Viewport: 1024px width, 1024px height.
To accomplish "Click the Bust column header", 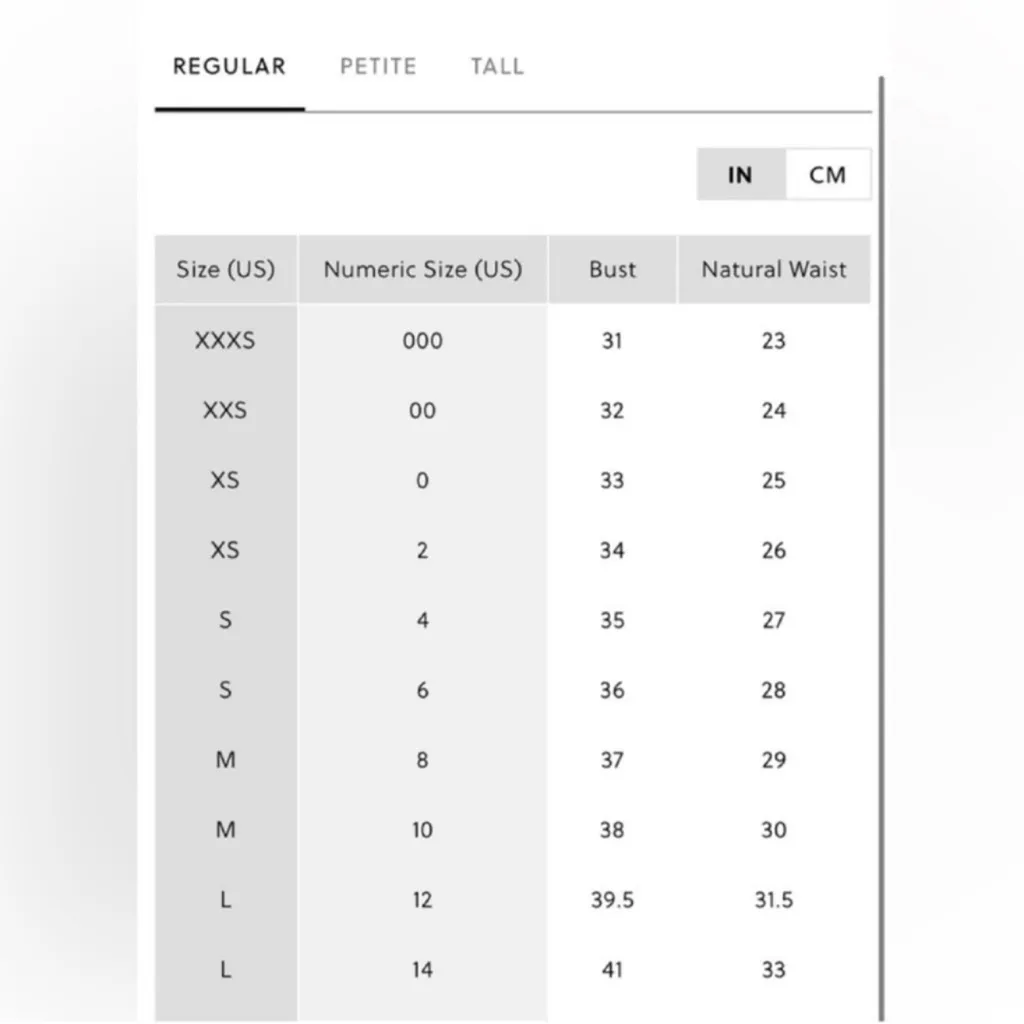I will click(x=612, y=270).
